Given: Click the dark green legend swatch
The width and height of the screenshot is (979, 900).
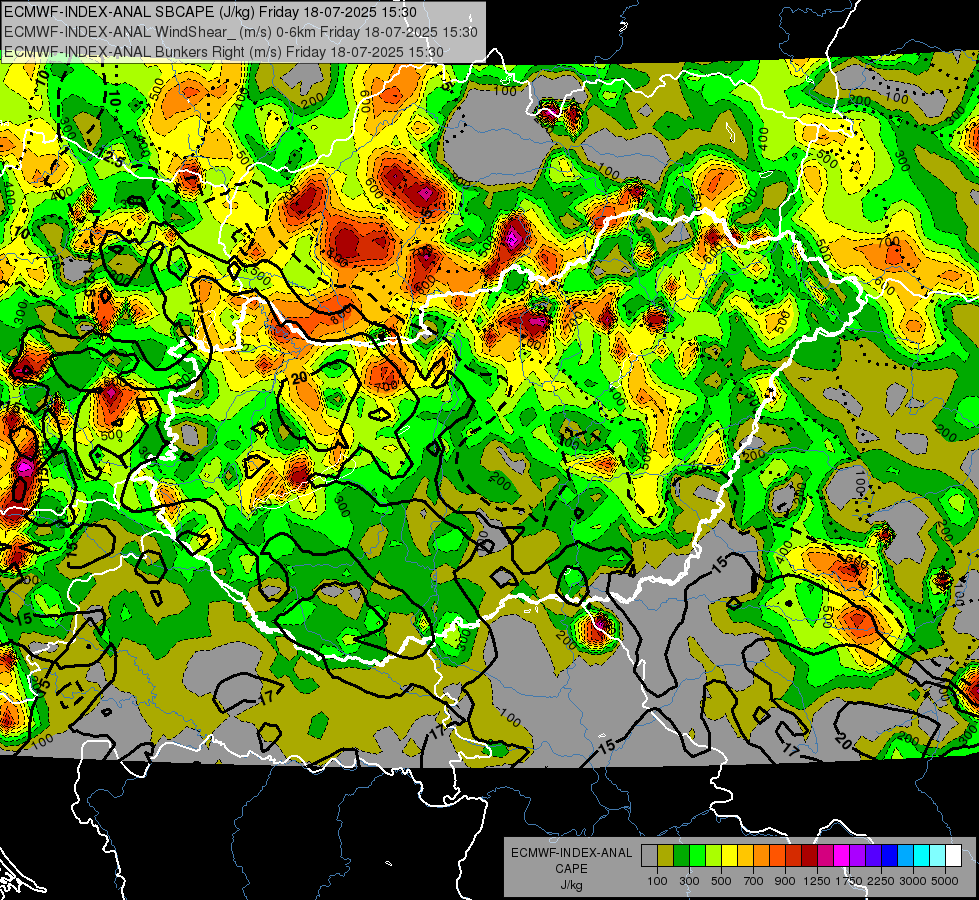Looking at the screenshot, I should click(681, 856).
